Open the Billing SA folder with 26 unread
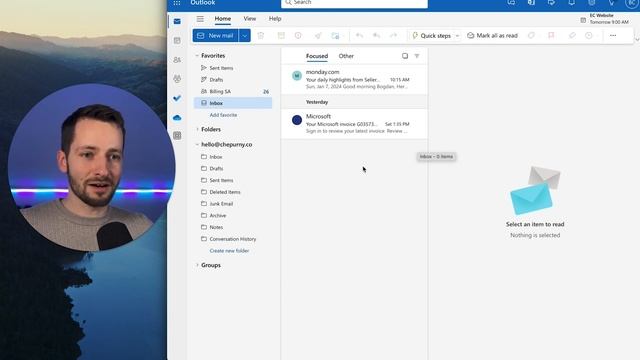The width and height of the screenshot is (640, 360). click(233, 91)
